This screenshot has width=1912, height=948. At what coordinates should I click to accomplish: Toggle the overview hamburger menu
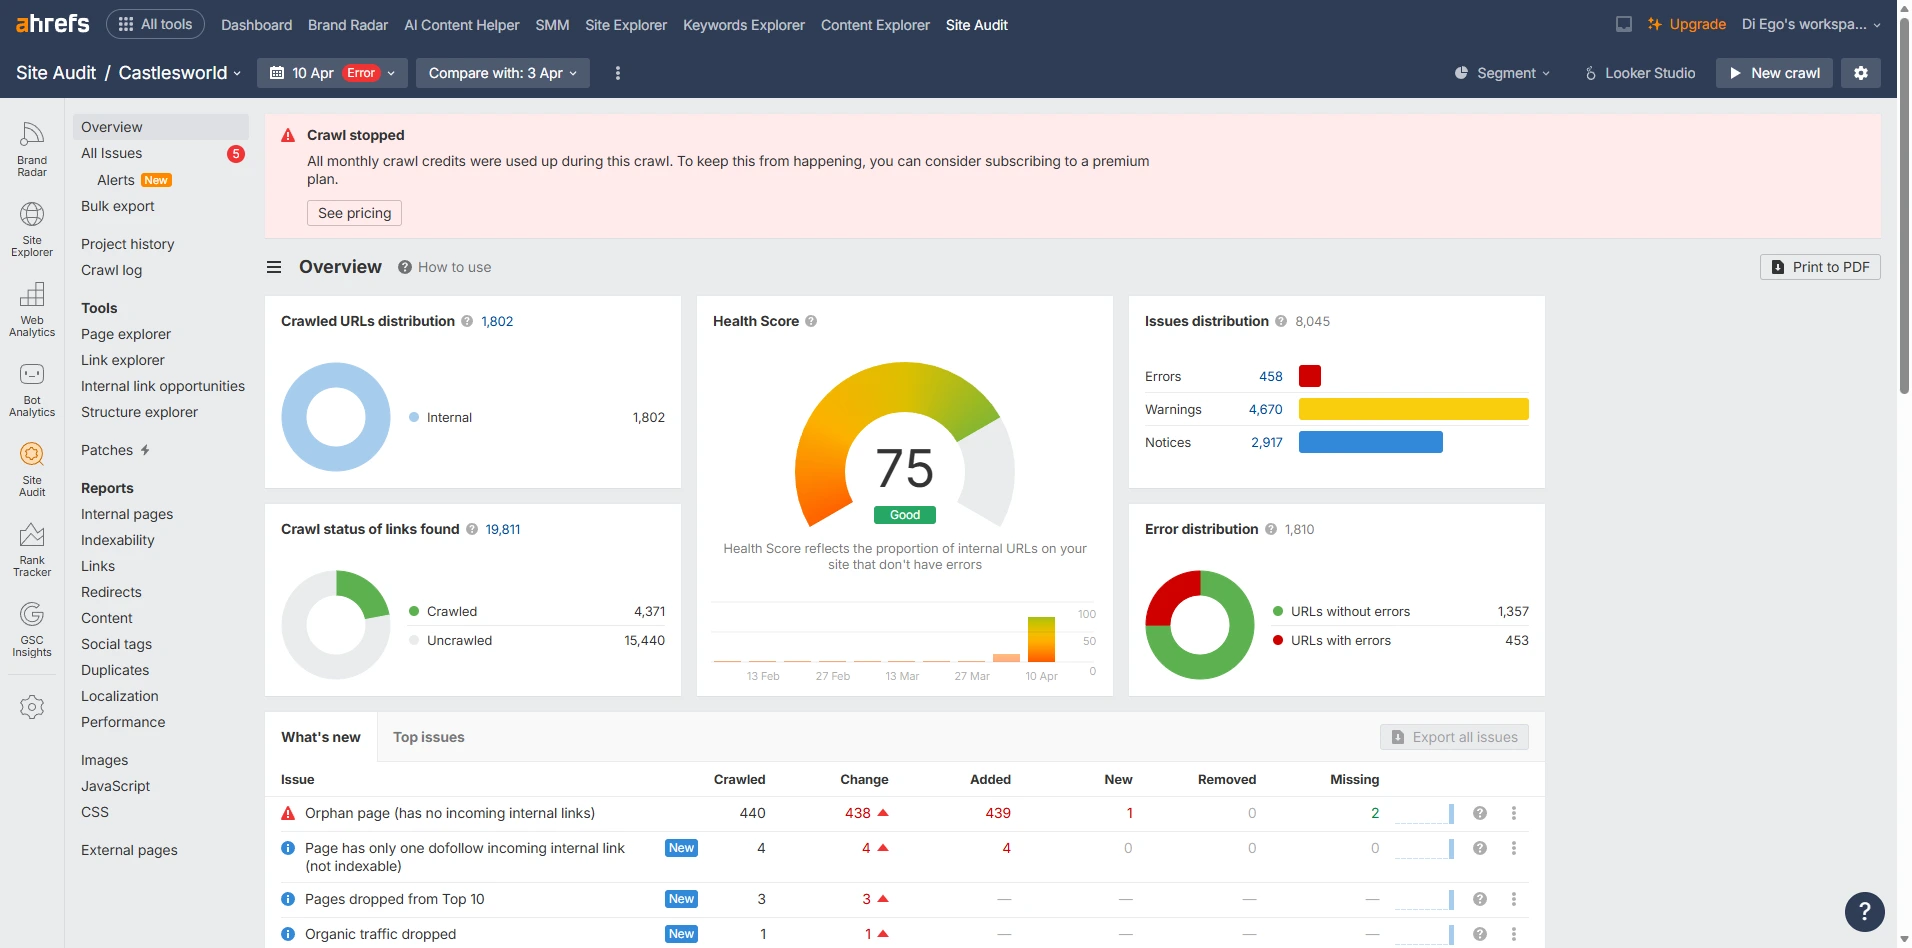pos(274,267)
